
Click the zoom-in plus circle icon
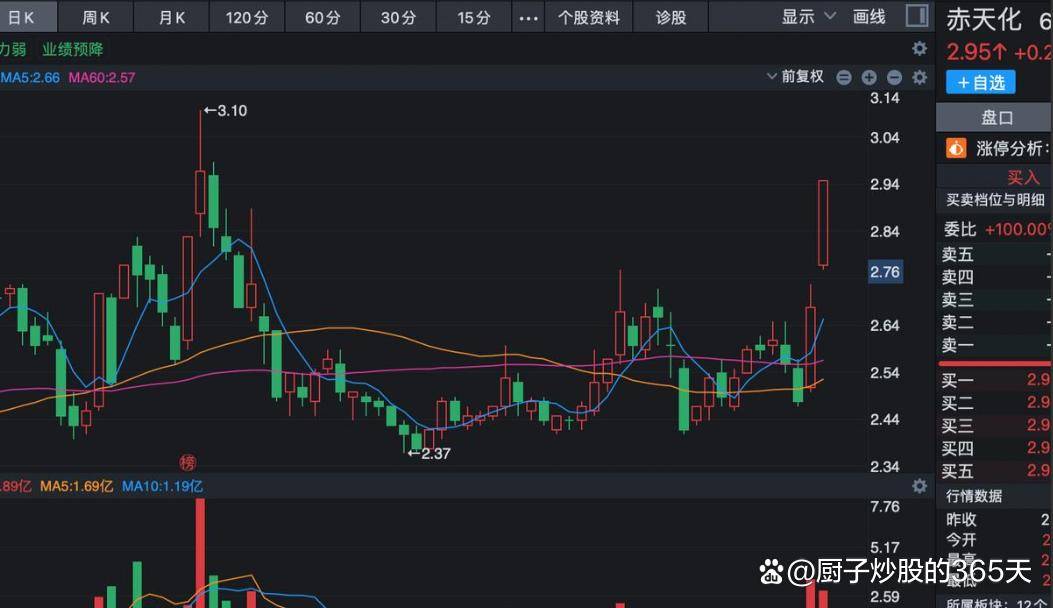tap(869, 77)
